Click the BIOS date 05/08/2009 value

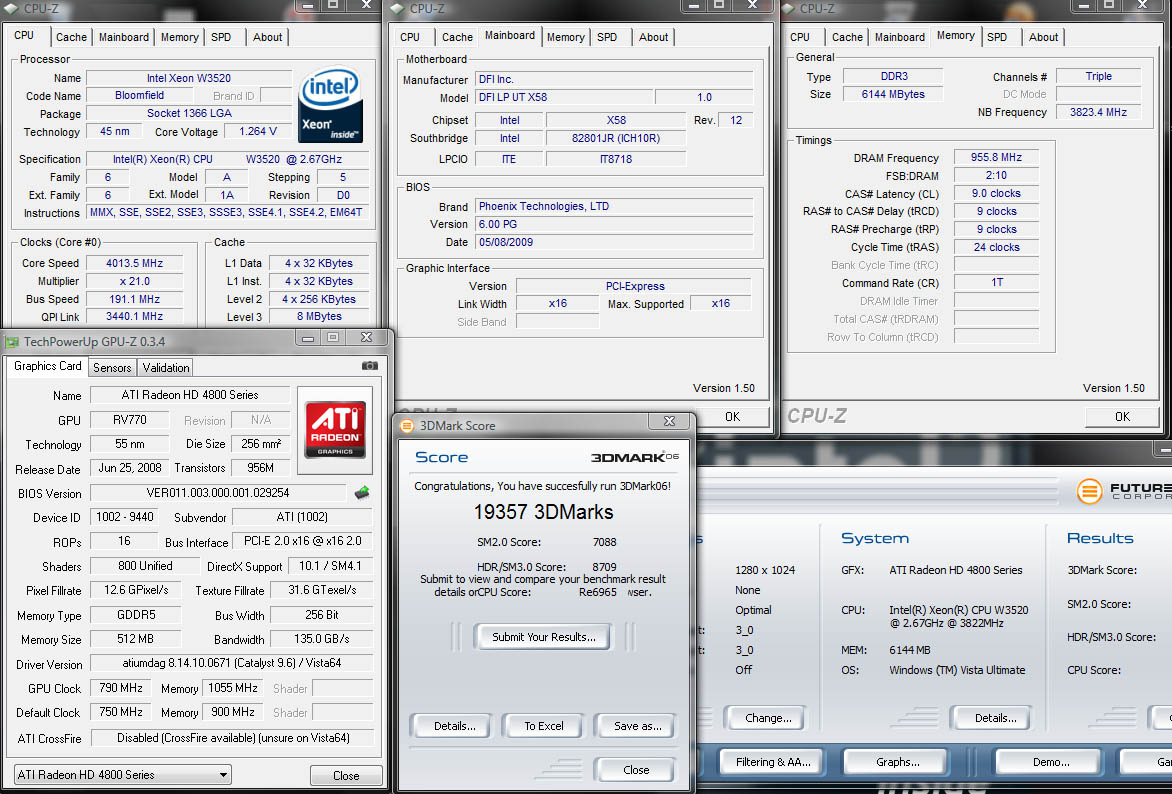click(614, 242)
